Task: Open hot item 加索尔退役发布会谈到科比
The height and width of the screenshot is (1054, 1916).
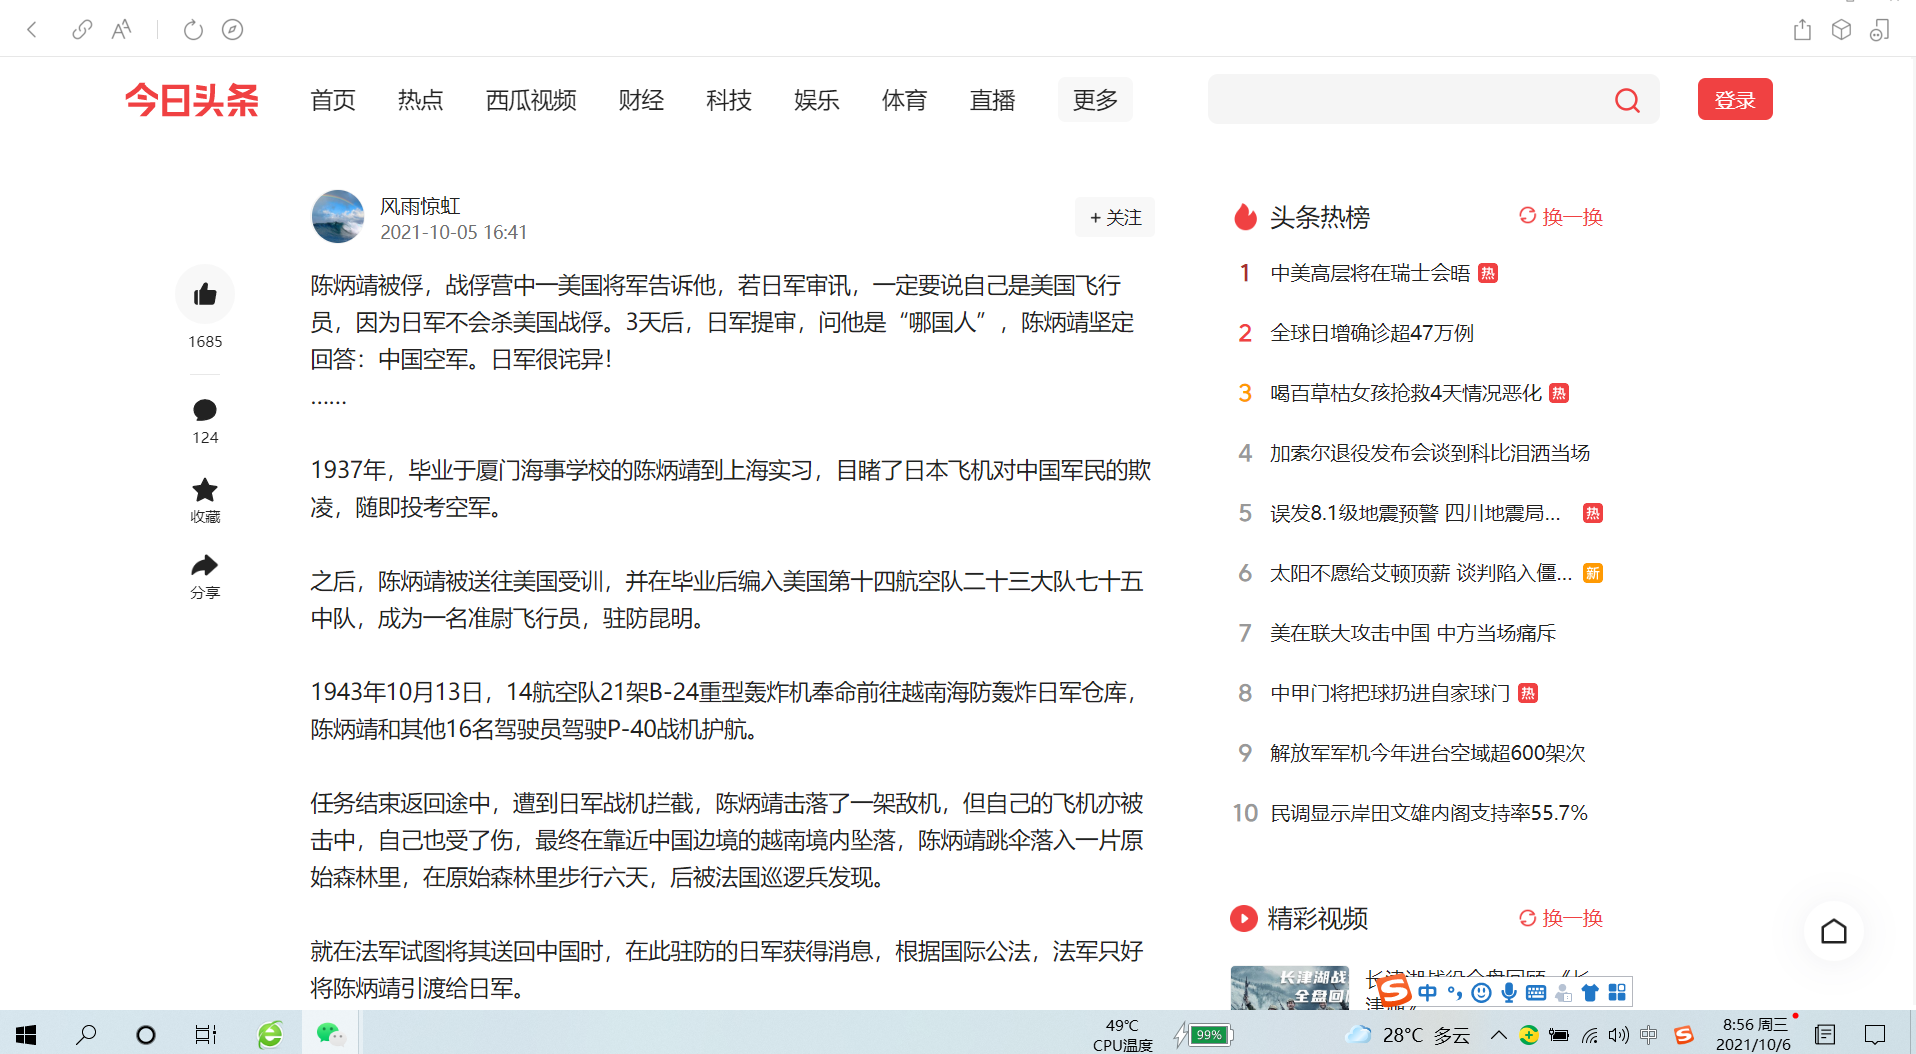Action: 1430,453
